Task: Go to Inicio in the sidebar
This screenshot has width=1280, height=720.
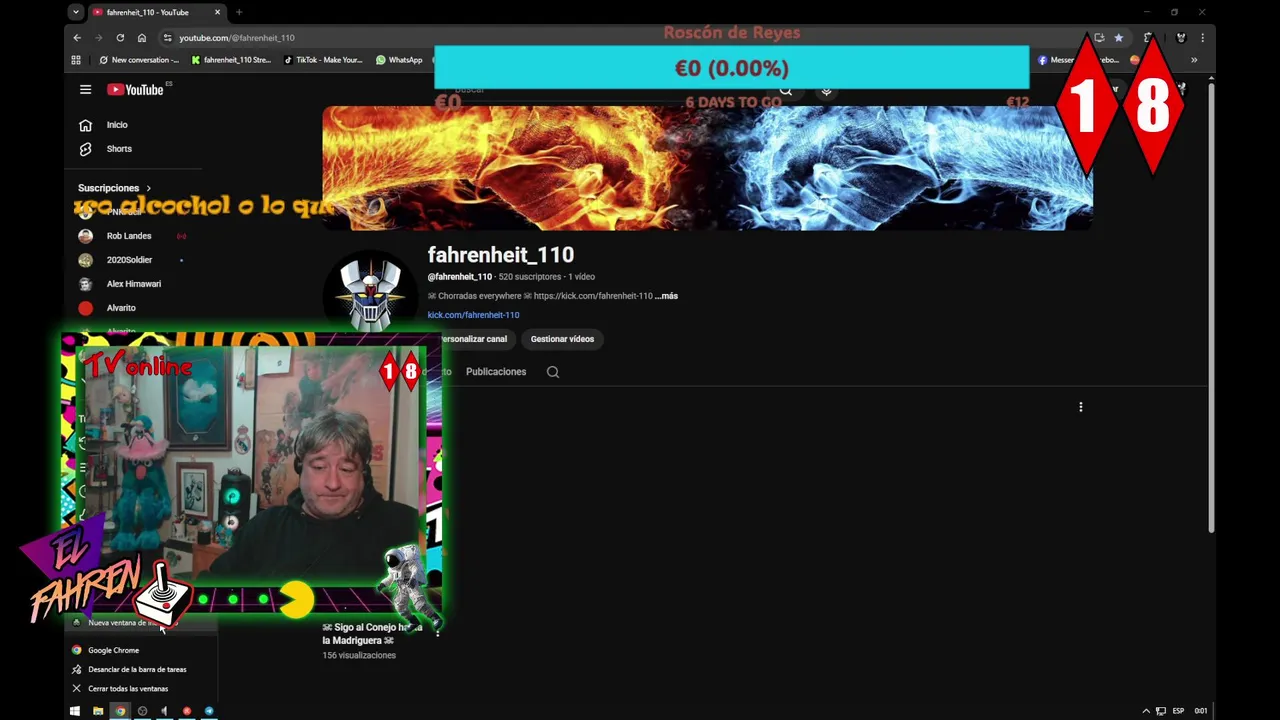Action: click(x=117, y=125)
